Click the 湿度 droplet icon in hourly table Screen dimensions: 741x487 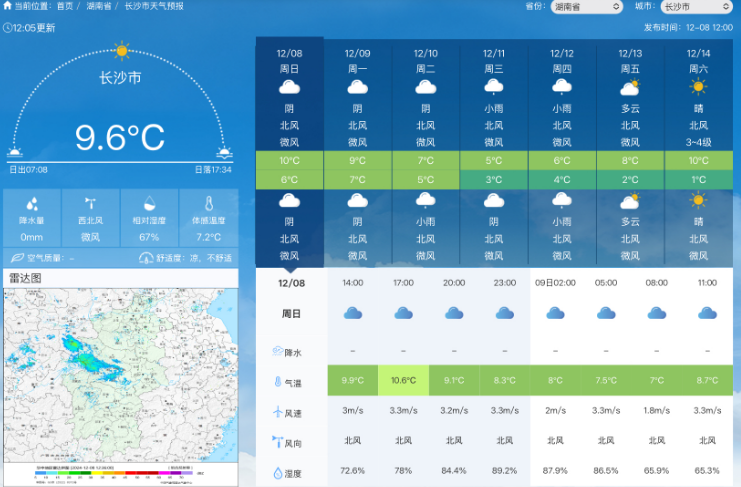coord(277,472)
